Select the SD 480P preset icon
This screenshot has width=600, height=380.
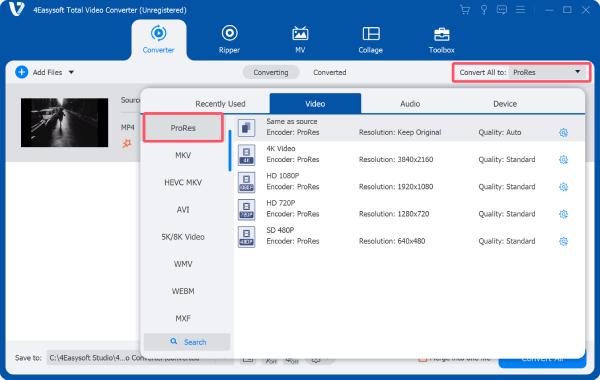[x=246, y=236]
